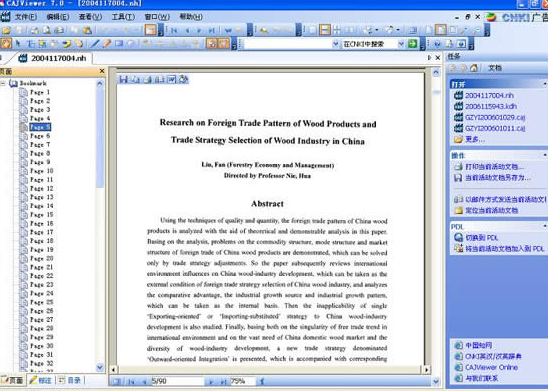Image resolution: width=548 pixels, height=391 pixels.
Task: Toggle the page panel view button
Action: (x=151, y=30)
